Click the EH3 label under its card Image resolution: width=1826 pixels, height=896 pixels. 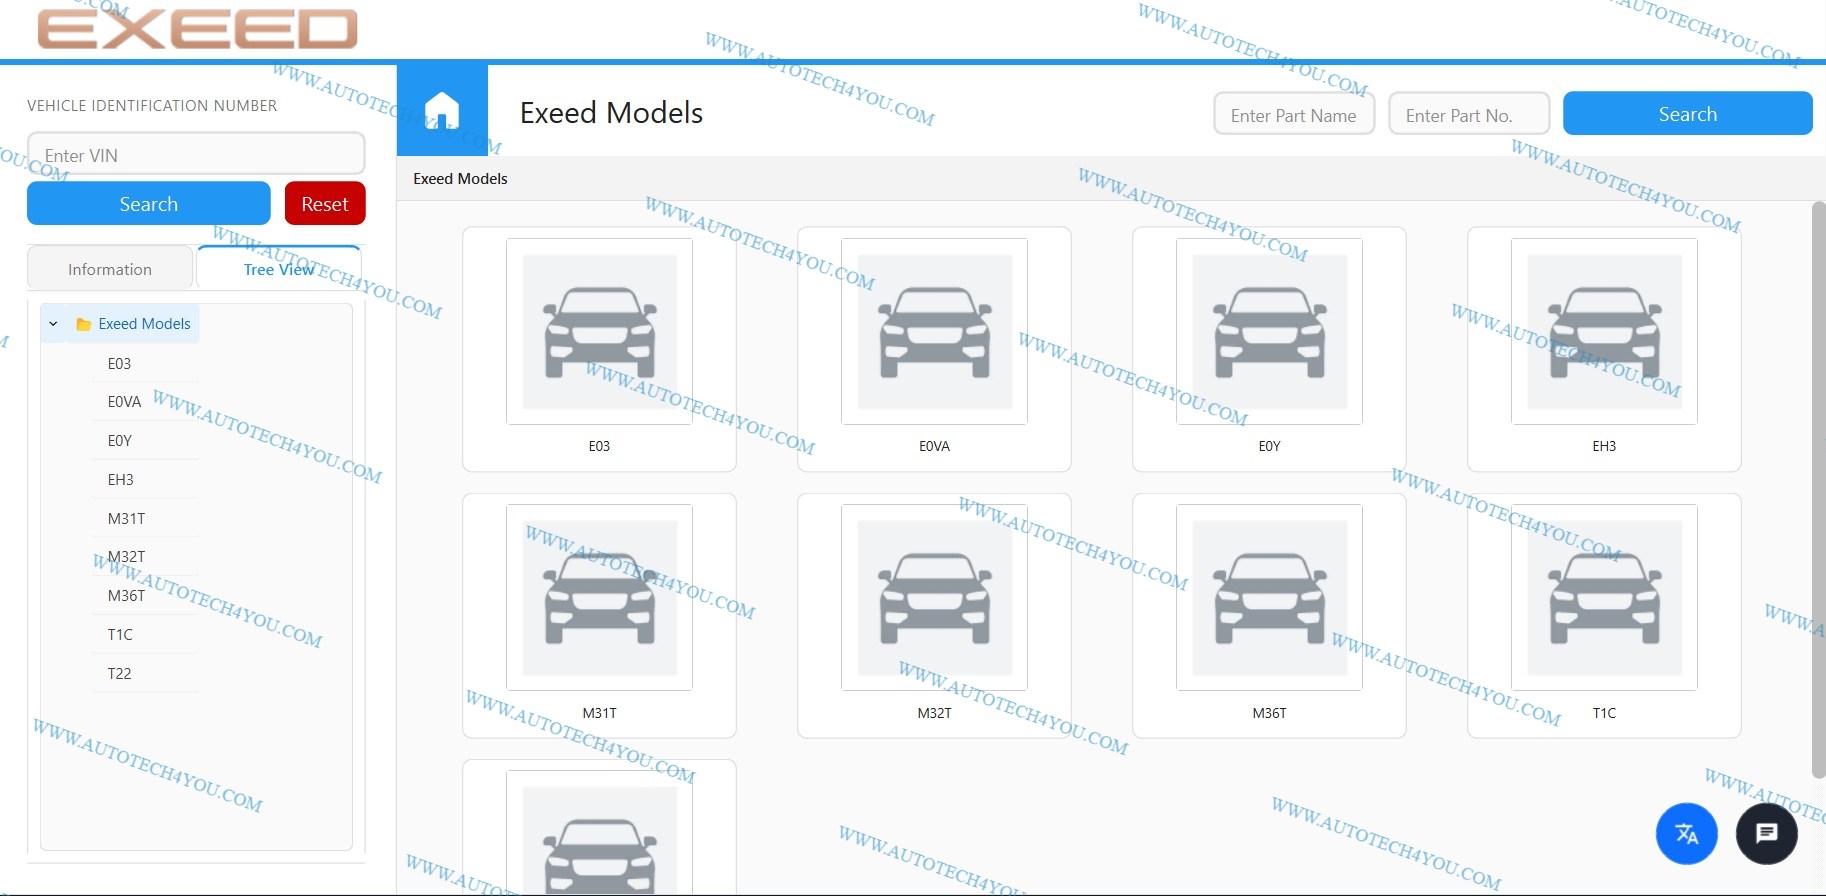(x=1604, y=446)
